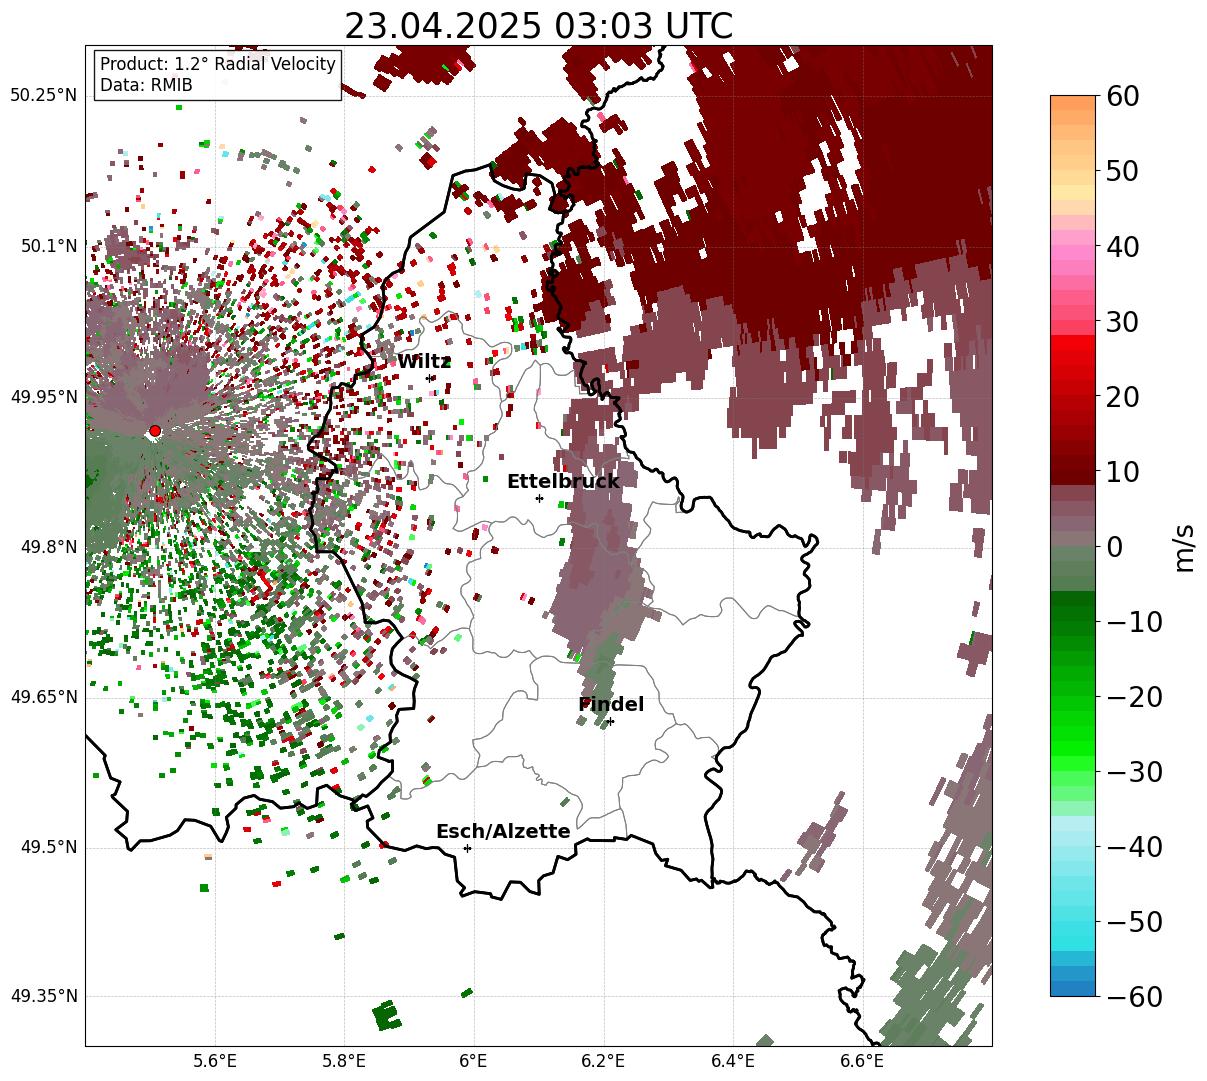The width and height of the screenshot is (1207, 1081).
Task: Click the bright green −25 m/s colorbar segment
Action: point(1073,735)
